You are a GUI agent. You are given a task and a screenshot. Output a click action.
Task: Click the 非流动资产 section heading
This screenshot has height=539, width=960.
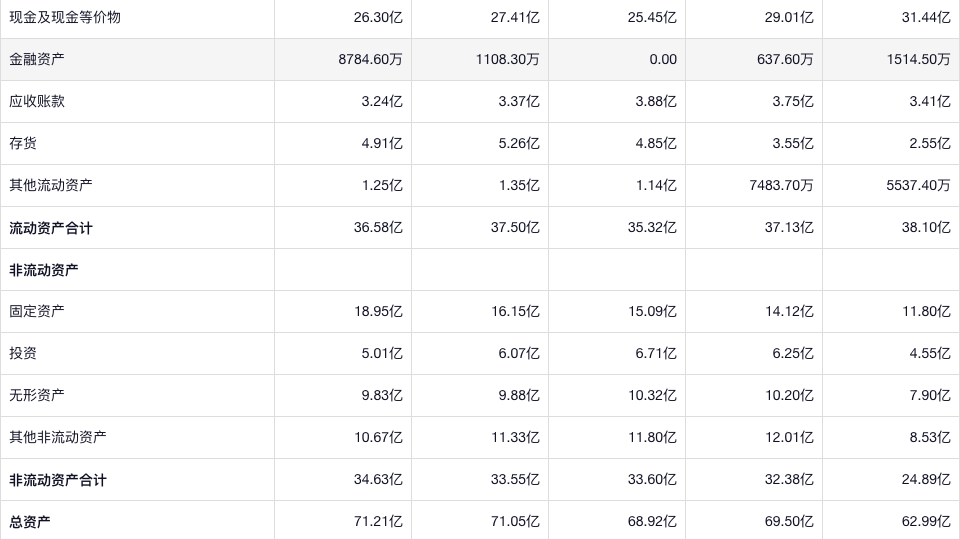[x=44, y=270]
